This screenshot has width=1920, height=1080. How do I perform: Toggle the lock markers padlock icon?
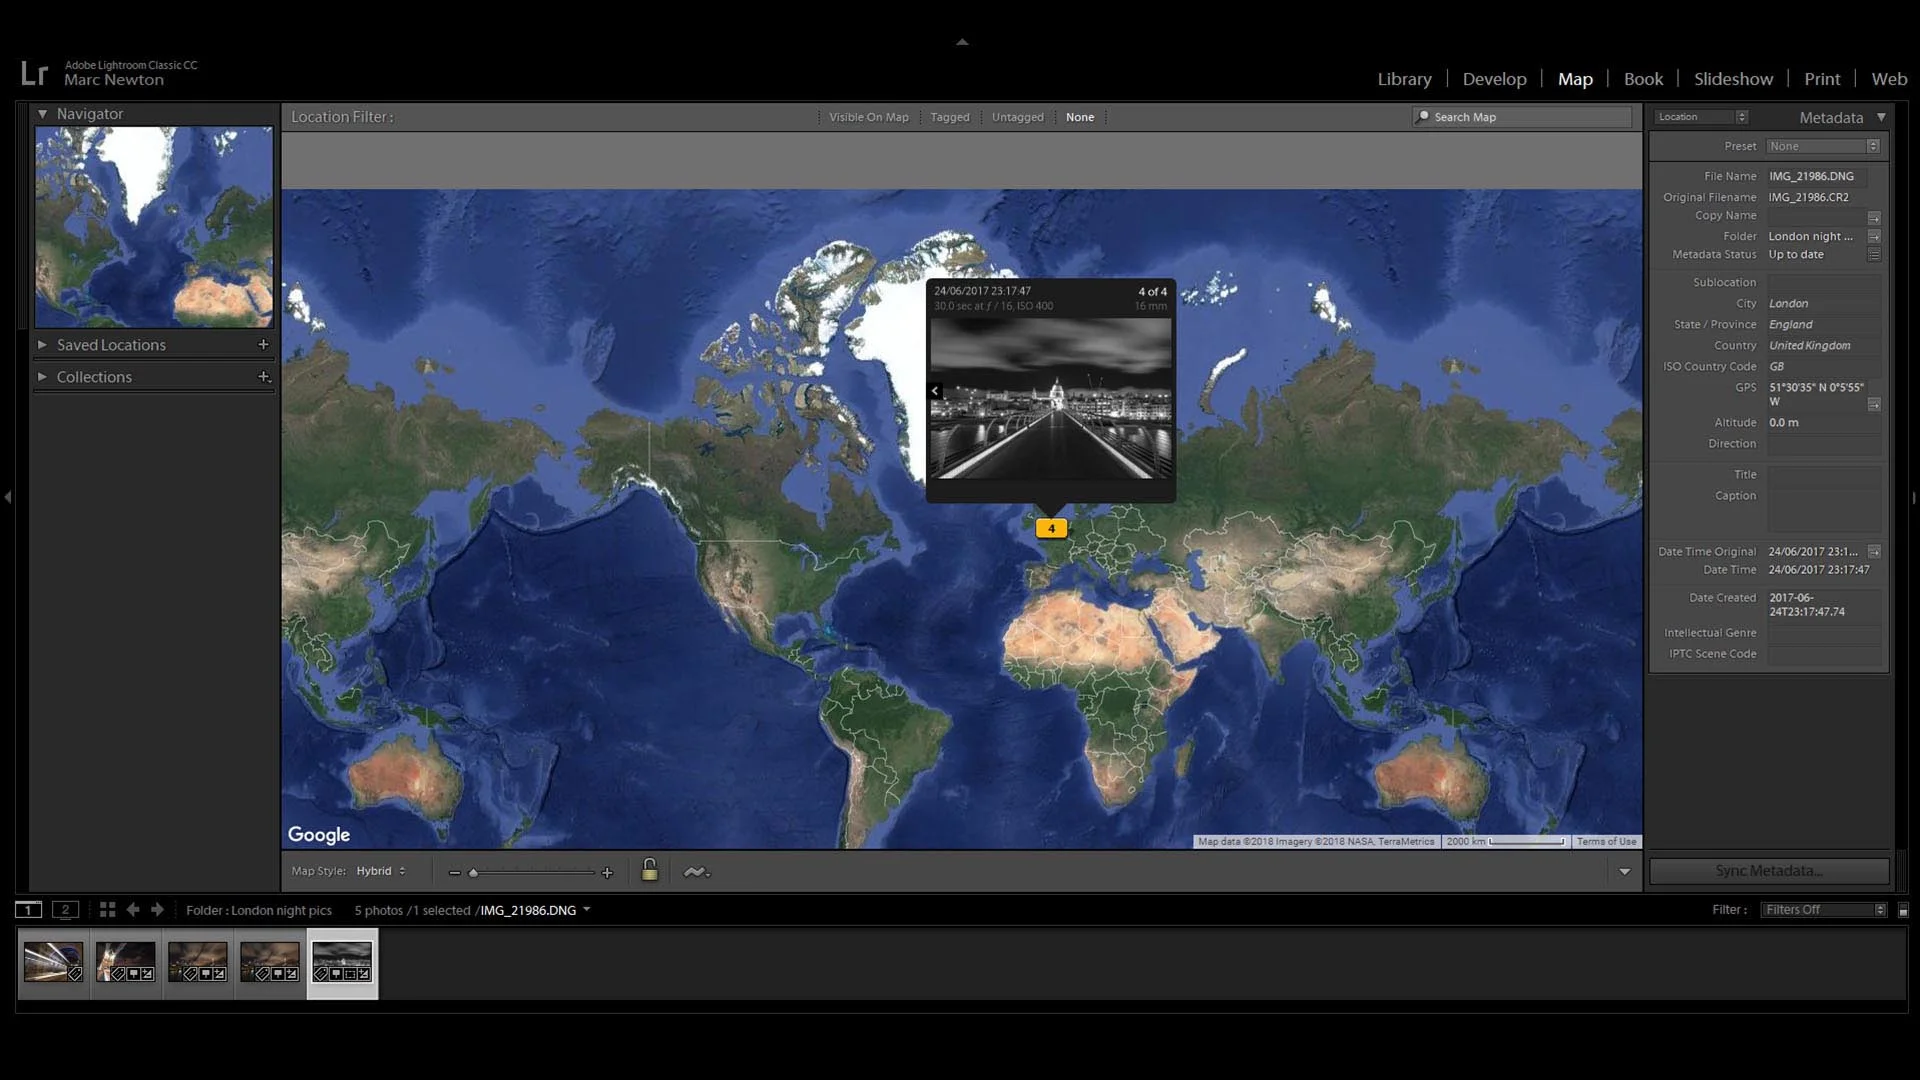(x=649, y=870)
